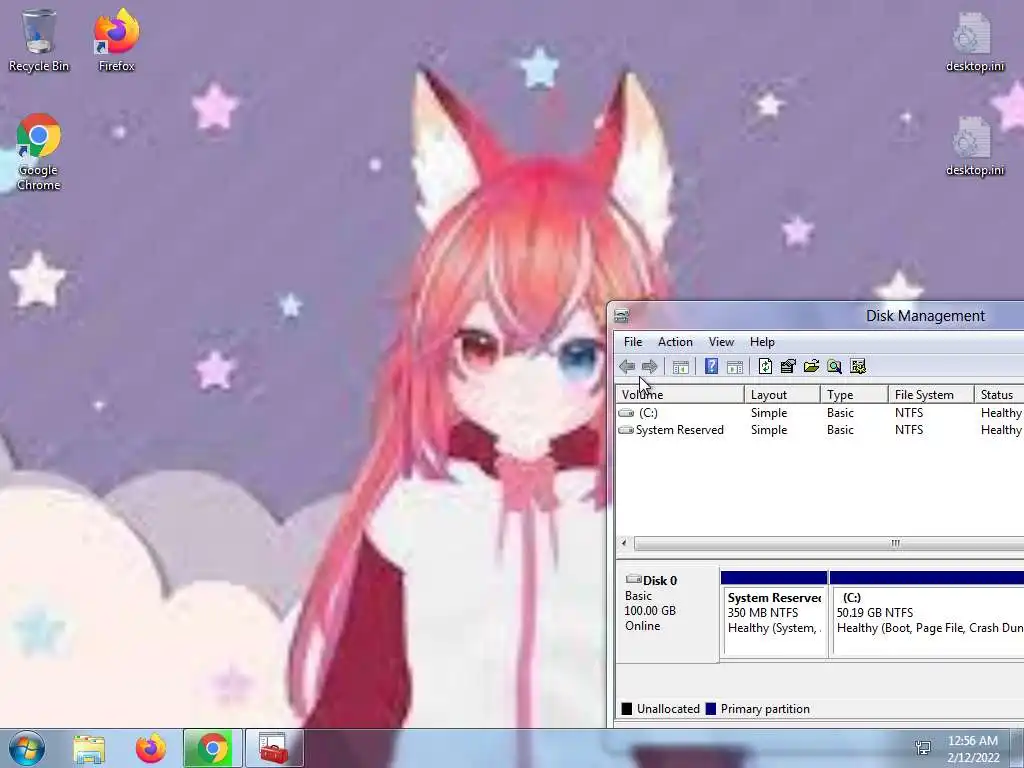Sort by the Layout column header

[782, 394]
